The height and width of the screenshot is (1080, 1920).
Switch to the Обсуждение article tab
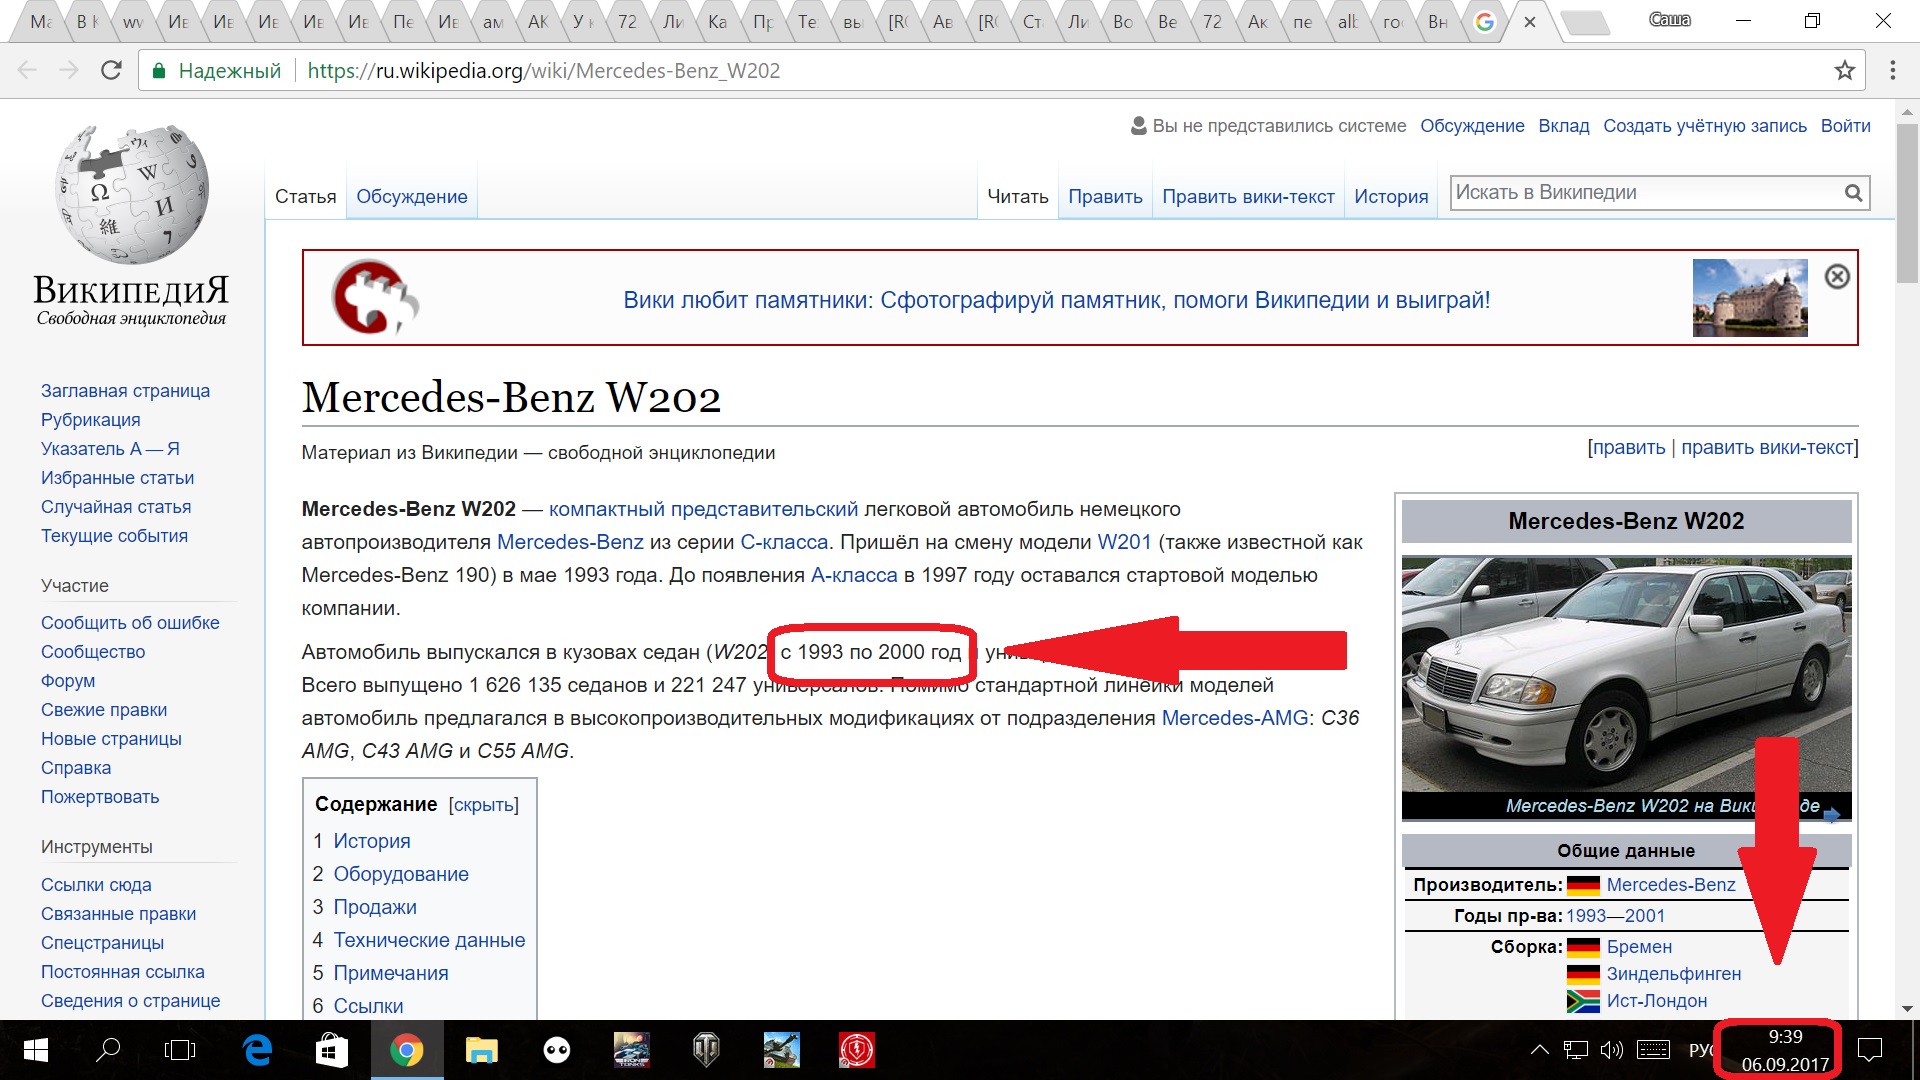coord(411,197)
